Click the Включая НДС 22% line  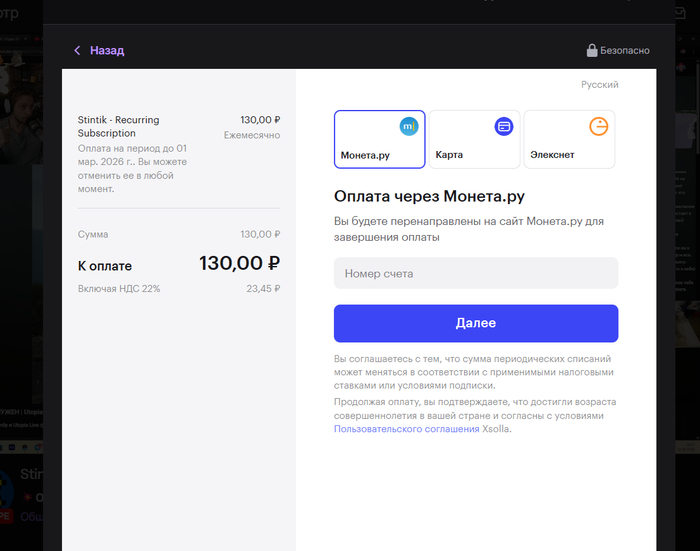coord(119,289)
